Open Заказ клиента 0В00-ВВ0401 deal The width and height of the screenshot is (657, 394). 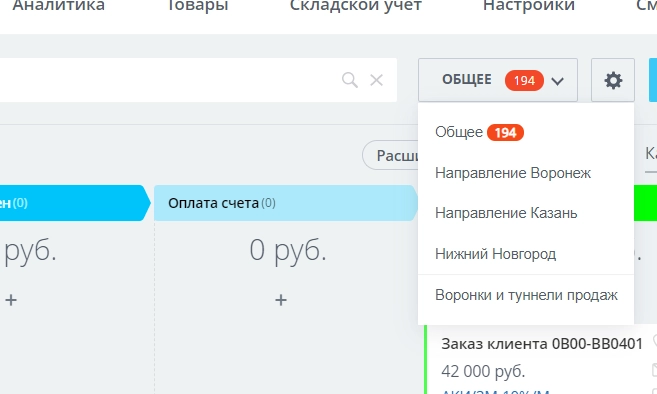pos(542,344)
